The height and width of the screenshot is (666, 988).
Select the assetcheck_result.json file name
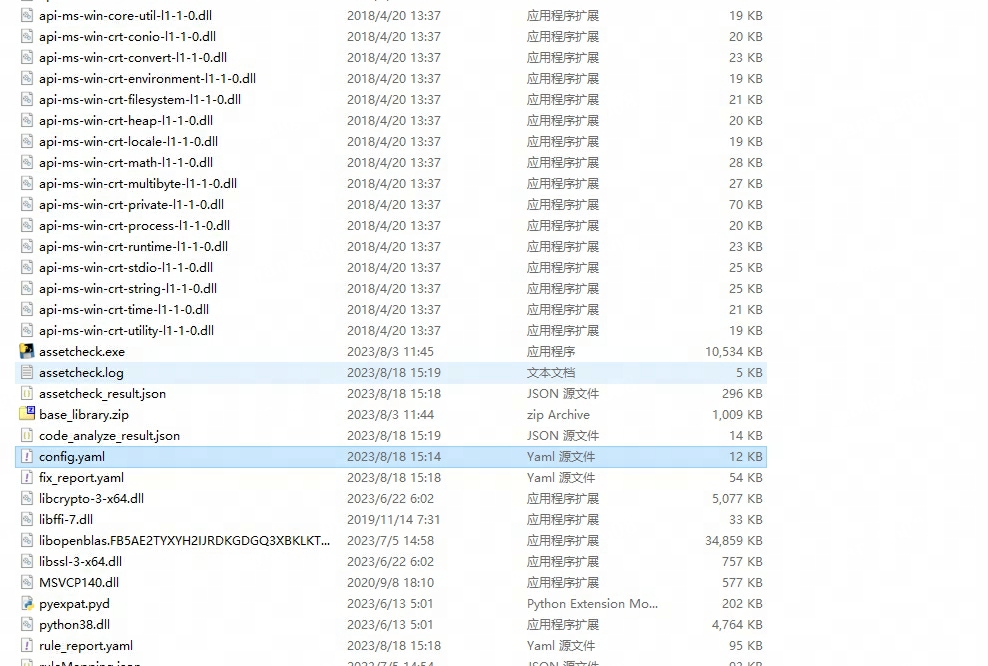click(102, 393)
